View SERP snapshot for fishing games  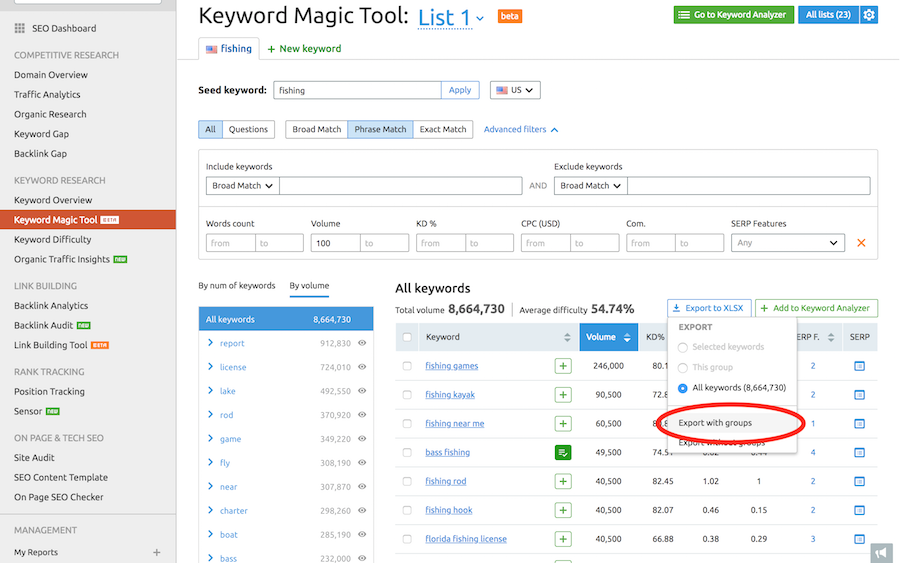click(x=859, y=366)
